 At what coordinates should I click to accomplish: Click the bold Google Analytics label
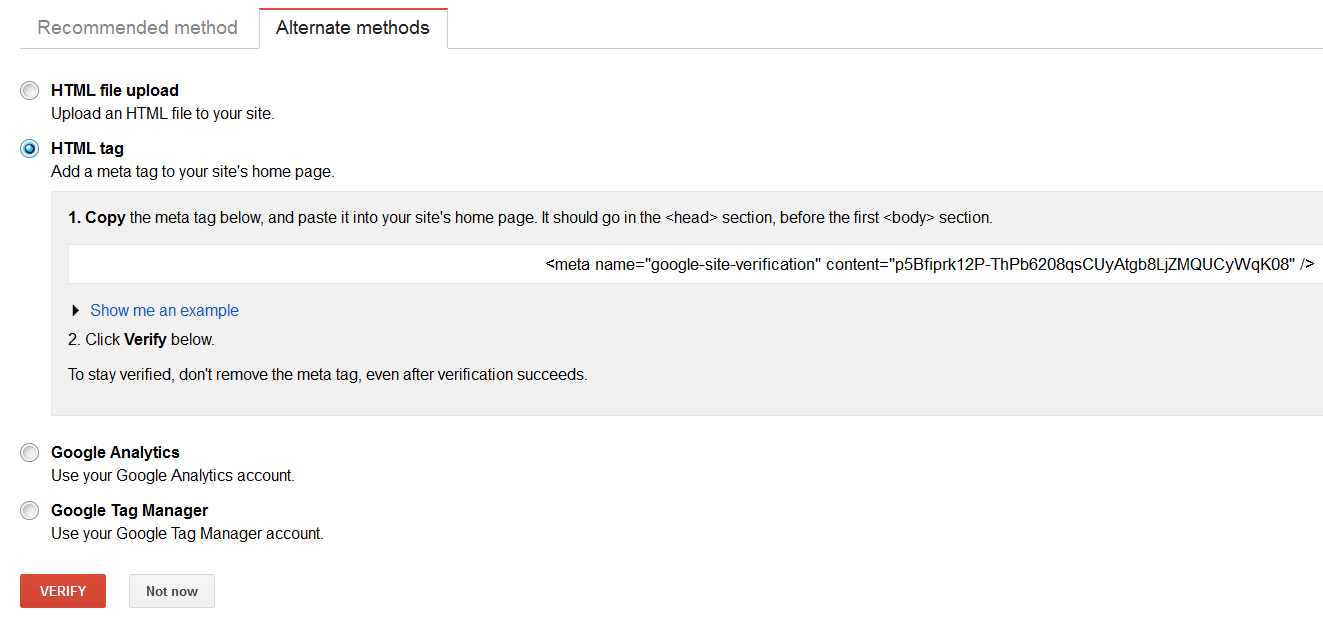(115, 452)
